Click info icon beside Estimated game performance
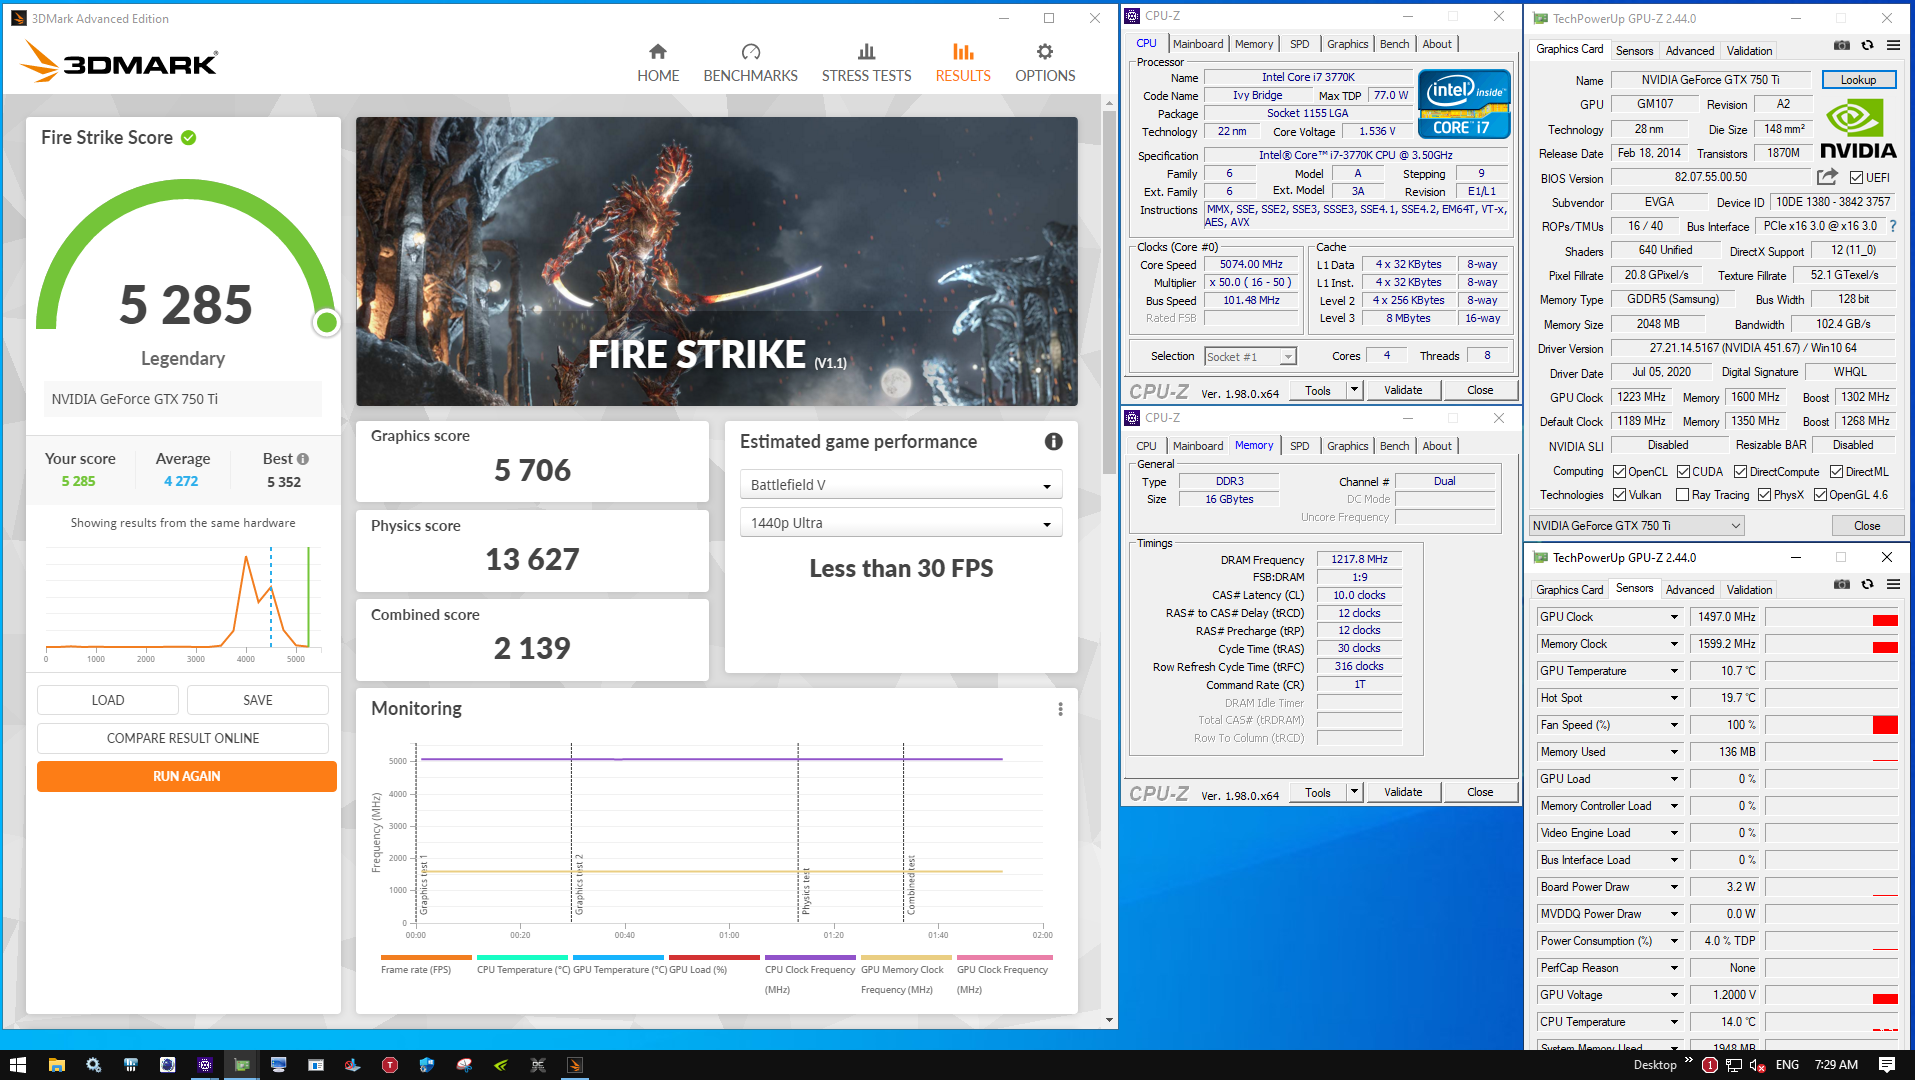The height and width of the screenshot is (1080, 1915). tap(1053, 441)
